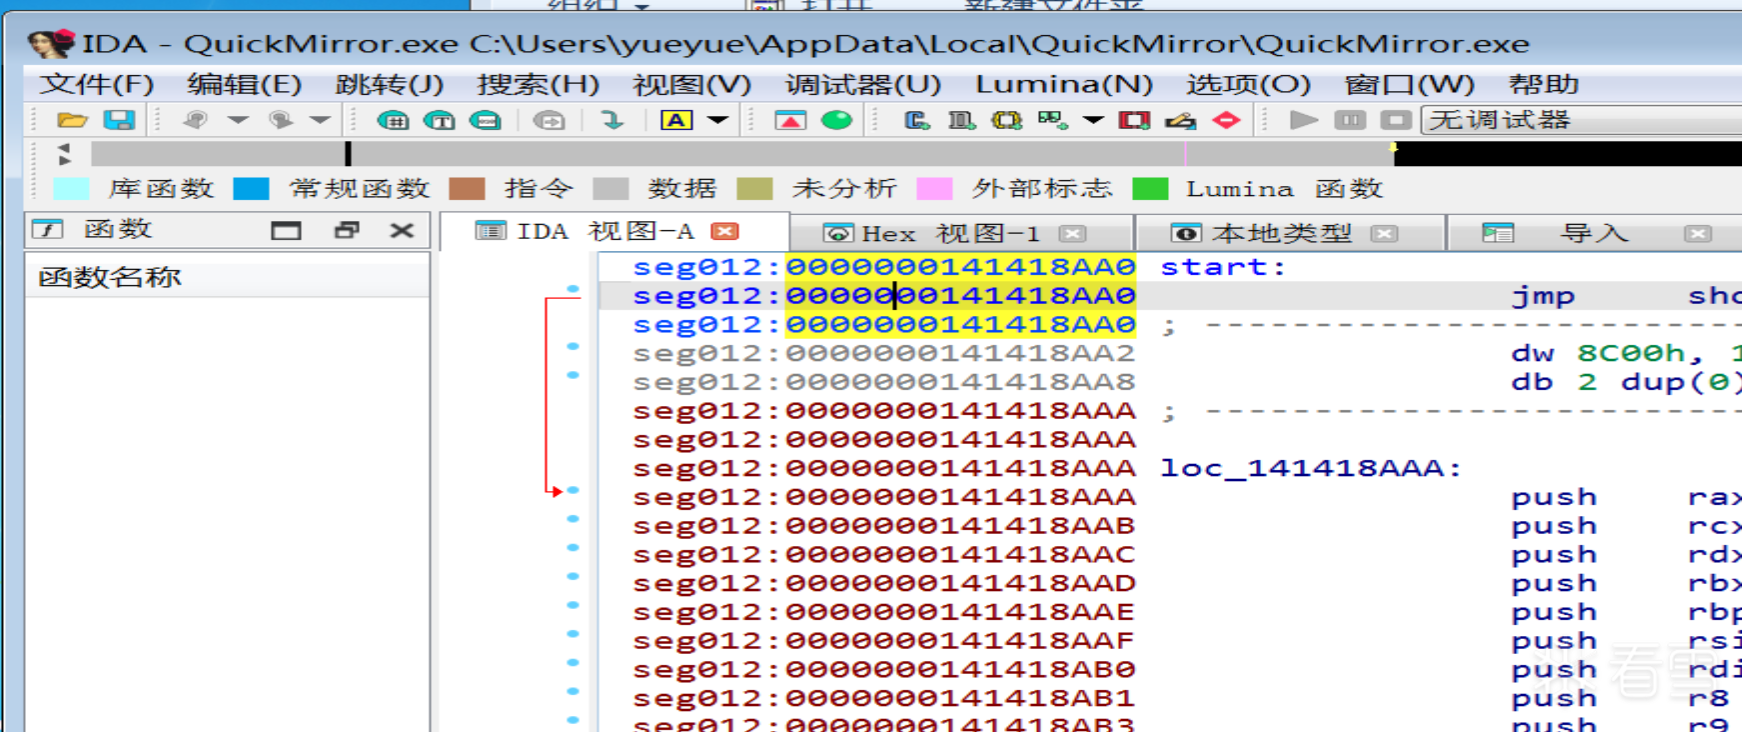Click the grey arrow box toolbar icon
The width and height of the screenshot is (1742, 732).
click(549, 121)
